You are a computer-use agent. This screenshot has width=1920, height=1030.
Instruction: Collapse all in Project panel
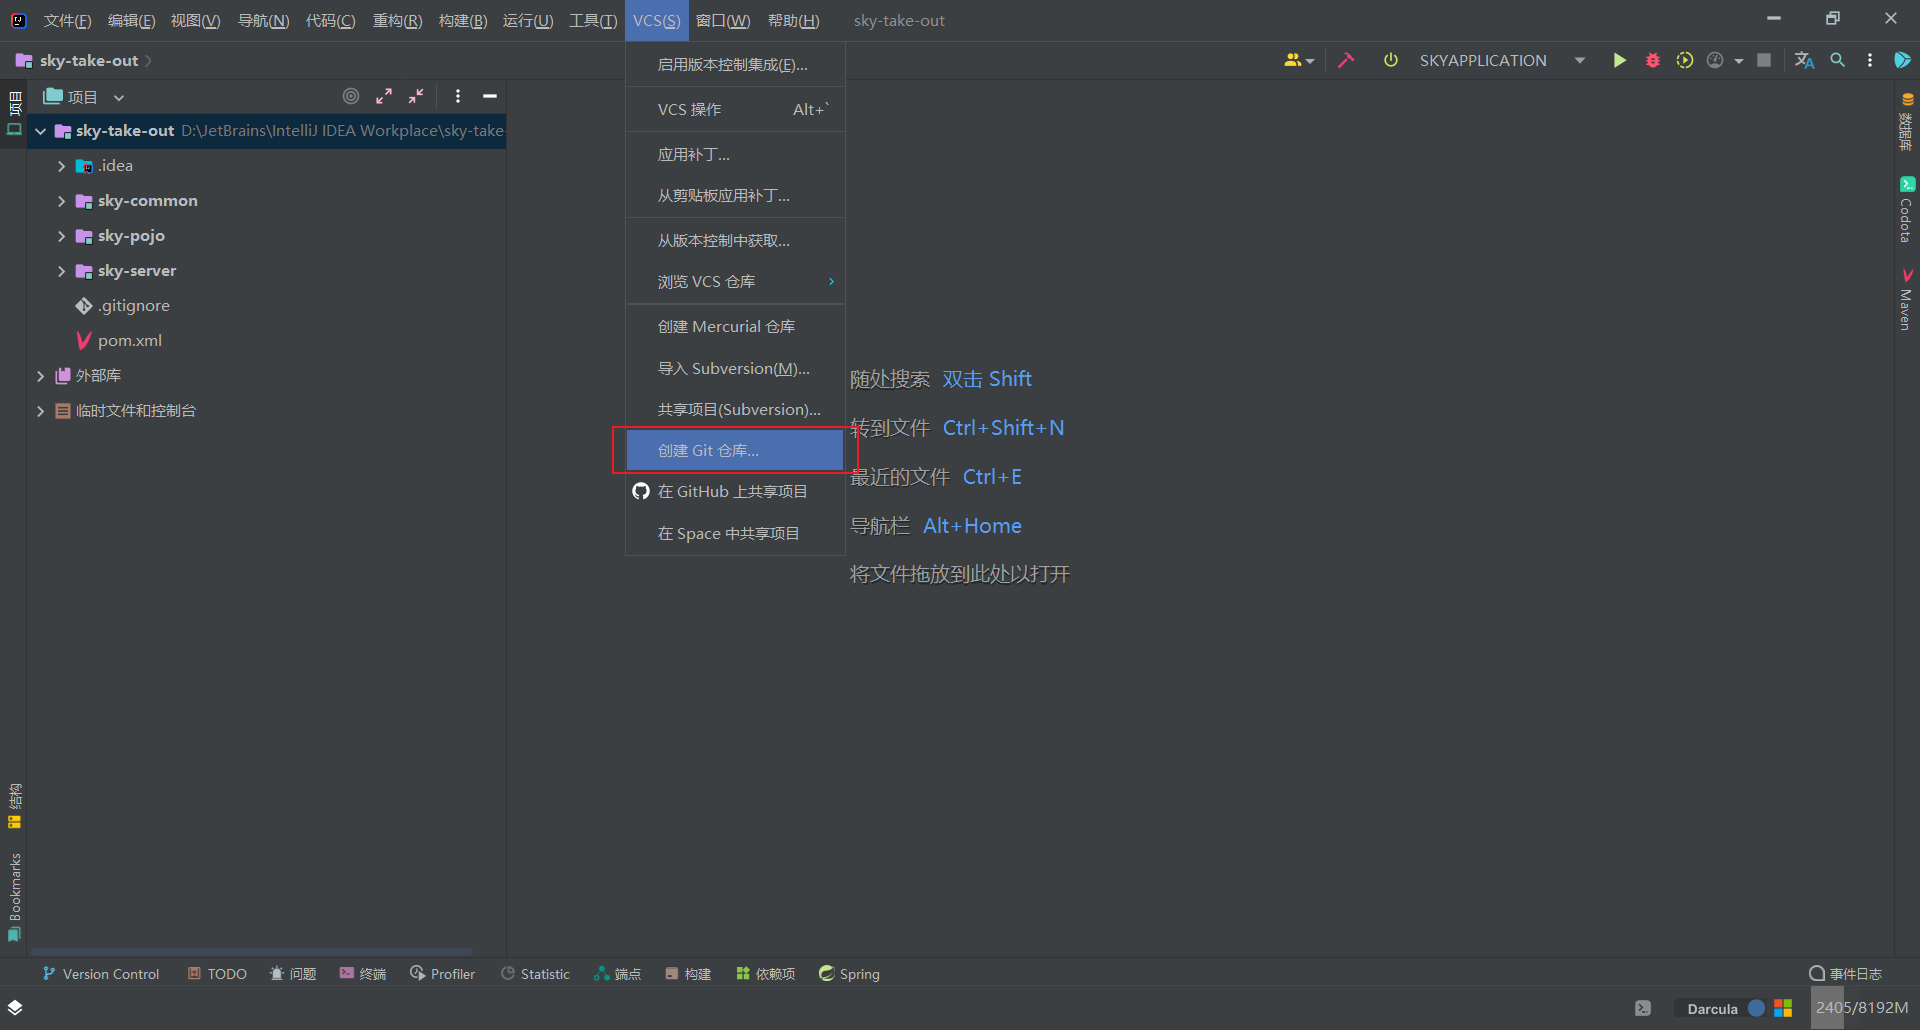416,96
